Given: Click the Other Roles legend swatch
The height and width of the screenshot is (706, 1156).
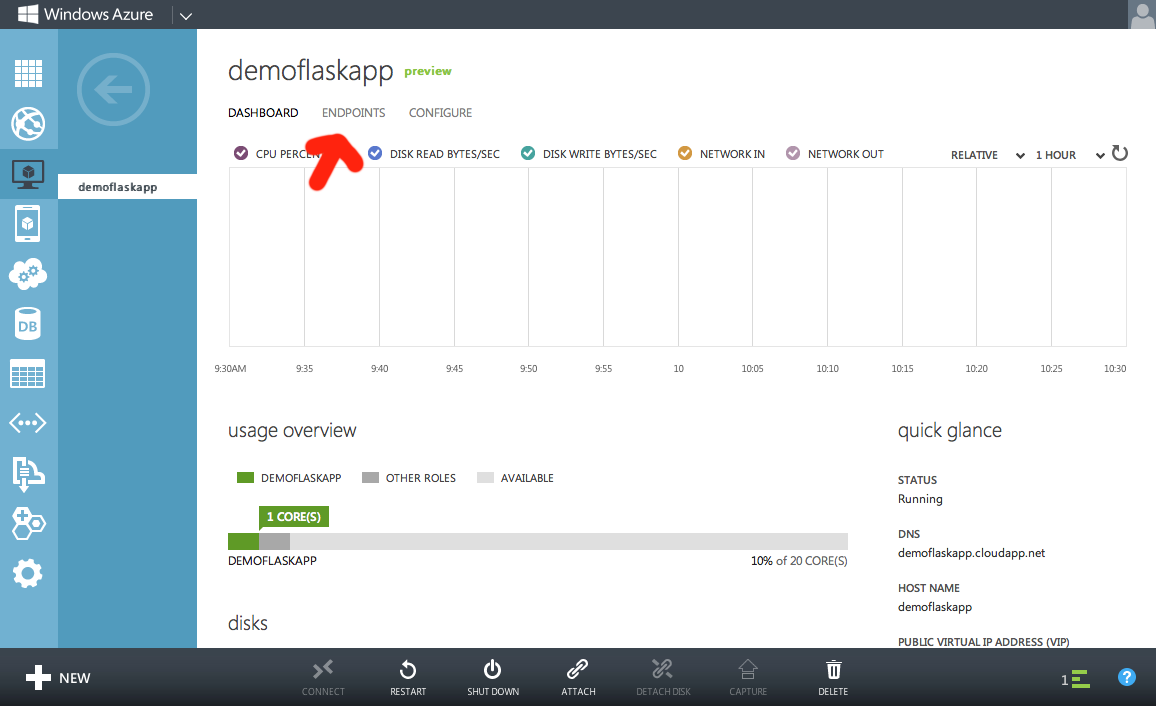Looking at the screenshot, I should click(x=370, y=478).
